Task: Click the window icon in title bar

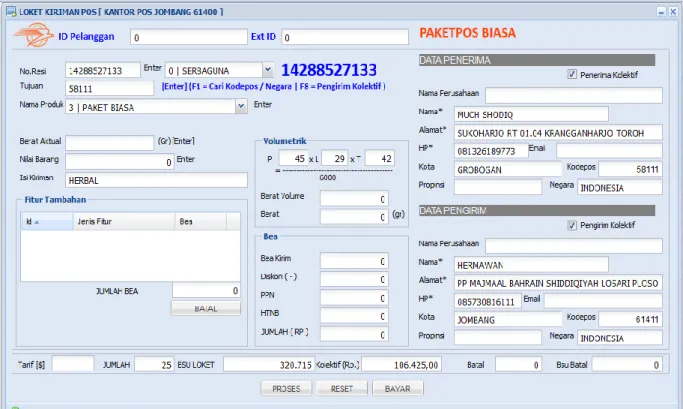Action: pos(11,11)
